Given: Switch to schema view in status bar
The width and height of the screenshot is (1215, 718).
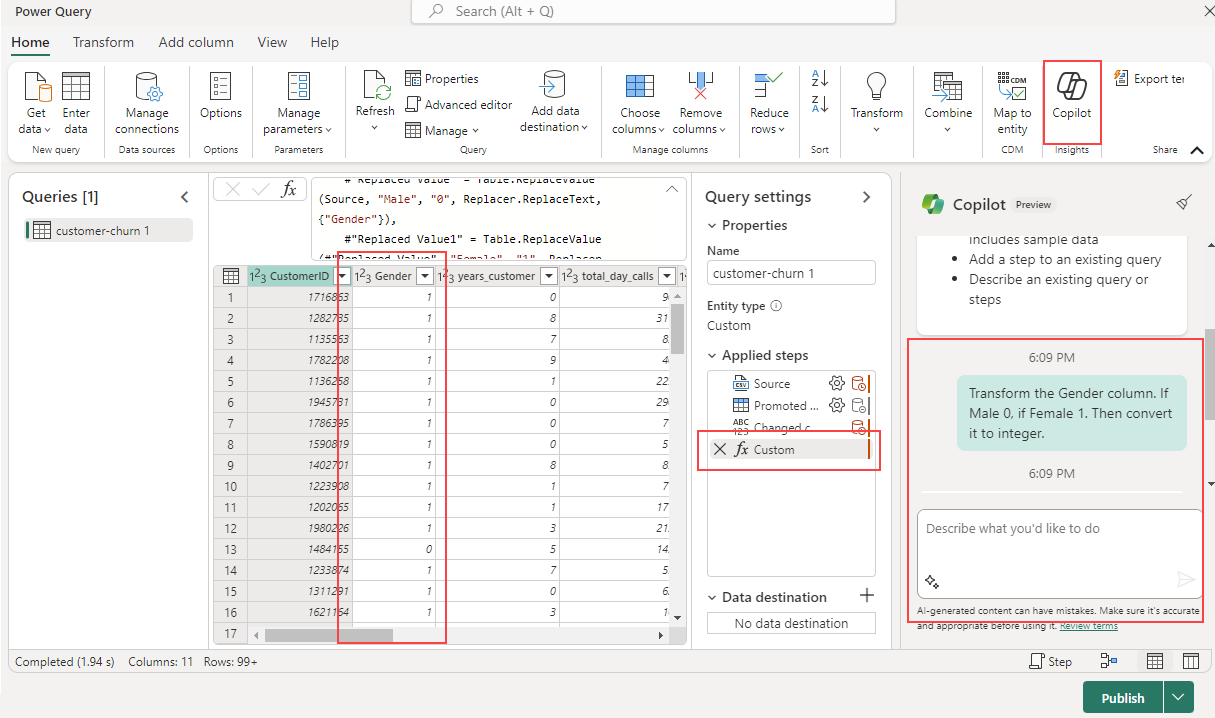Looking at the screenshot, I should pyautogui.click(x=1191, y=662).
